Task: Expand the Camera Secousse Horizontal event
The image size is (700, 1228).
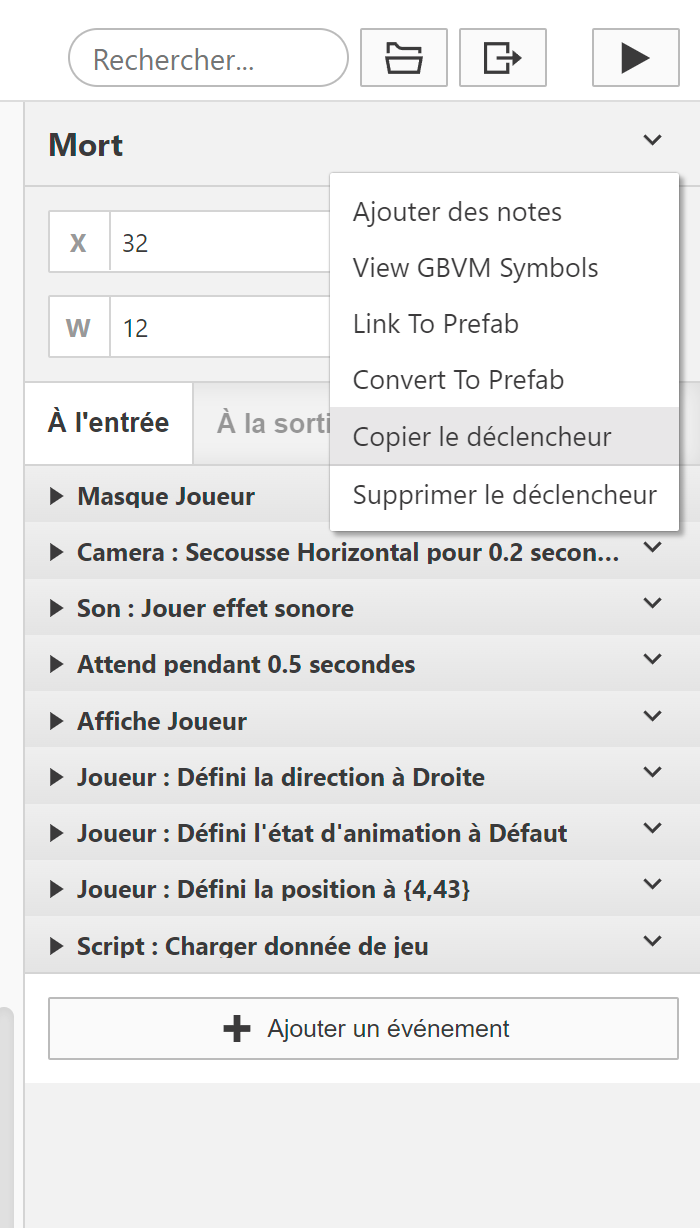Action: click(x=57, y=552)
